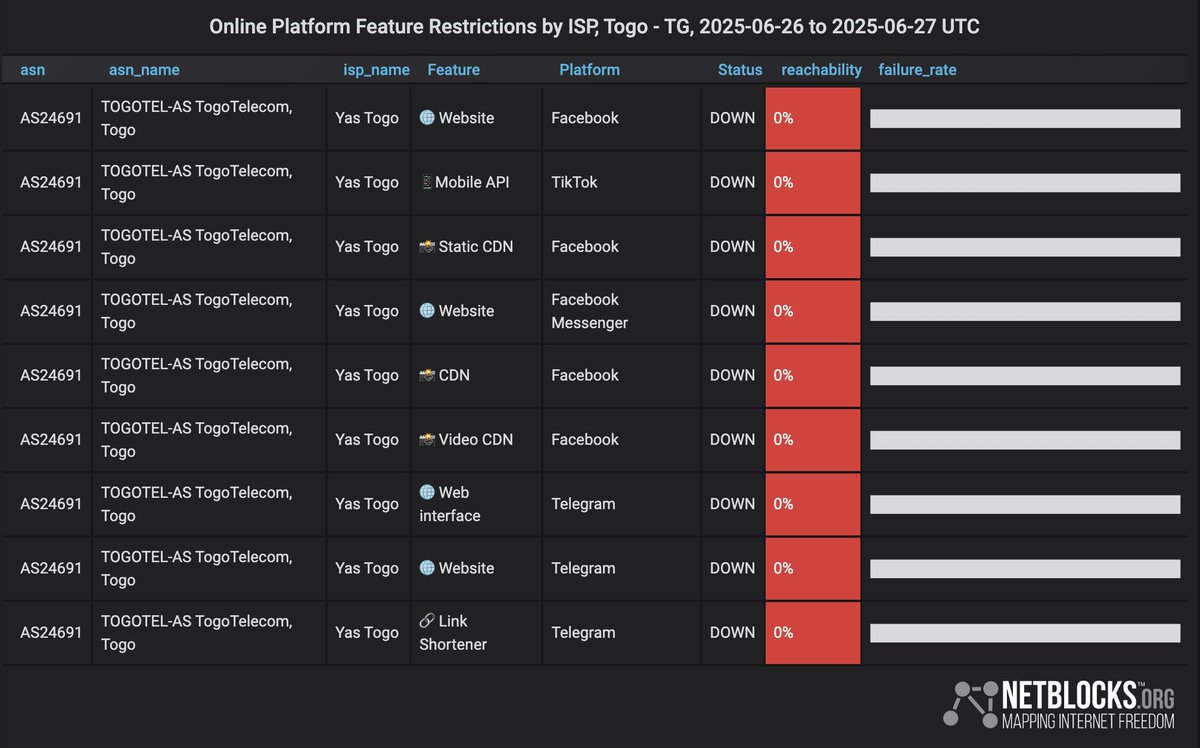Screen dimensions: 1200x748
Task: Click red 0% cell in Link Shortener row
Action: 813,632
